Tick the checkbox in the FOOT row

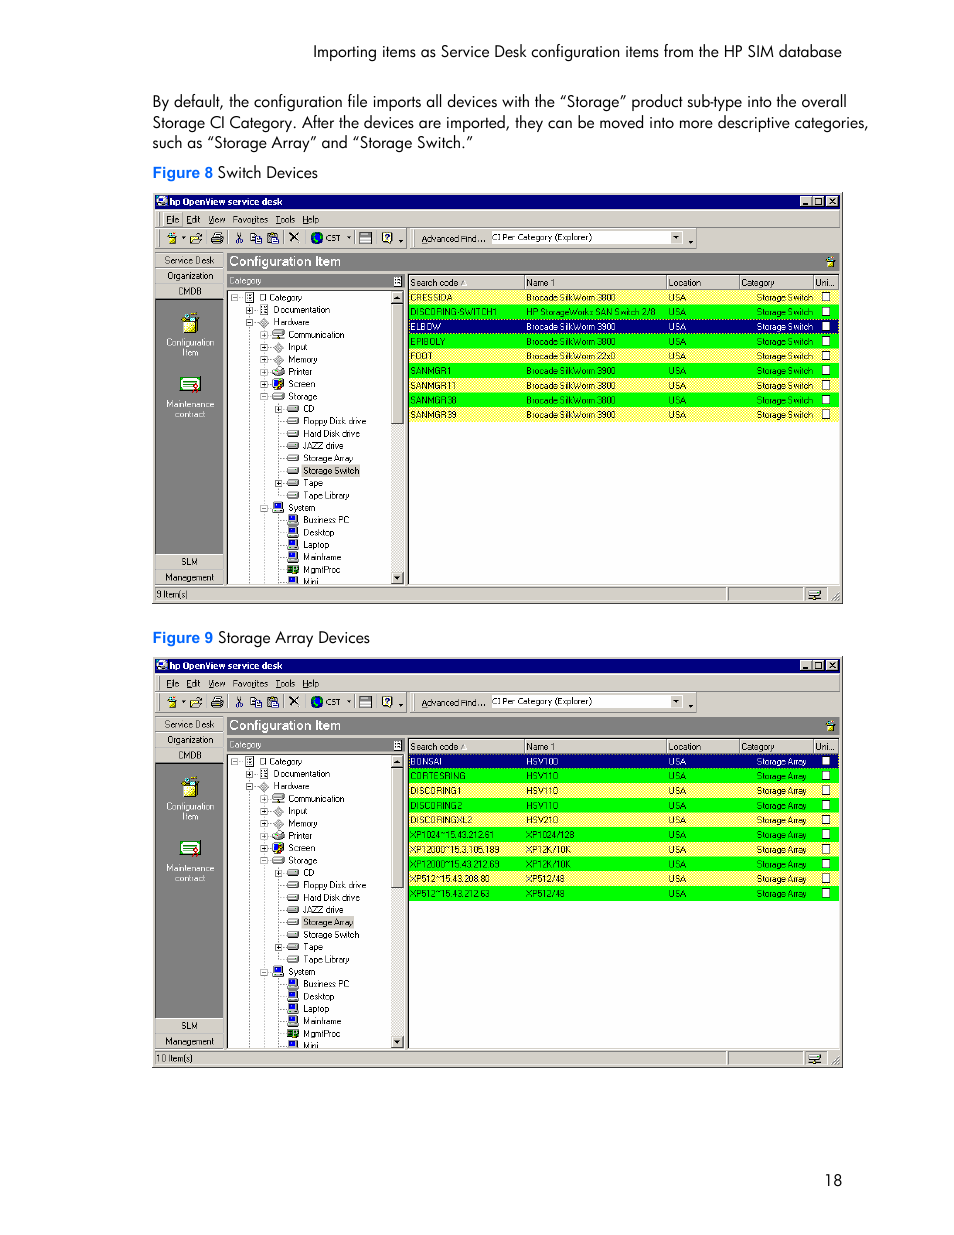click(x=826, y=356)
